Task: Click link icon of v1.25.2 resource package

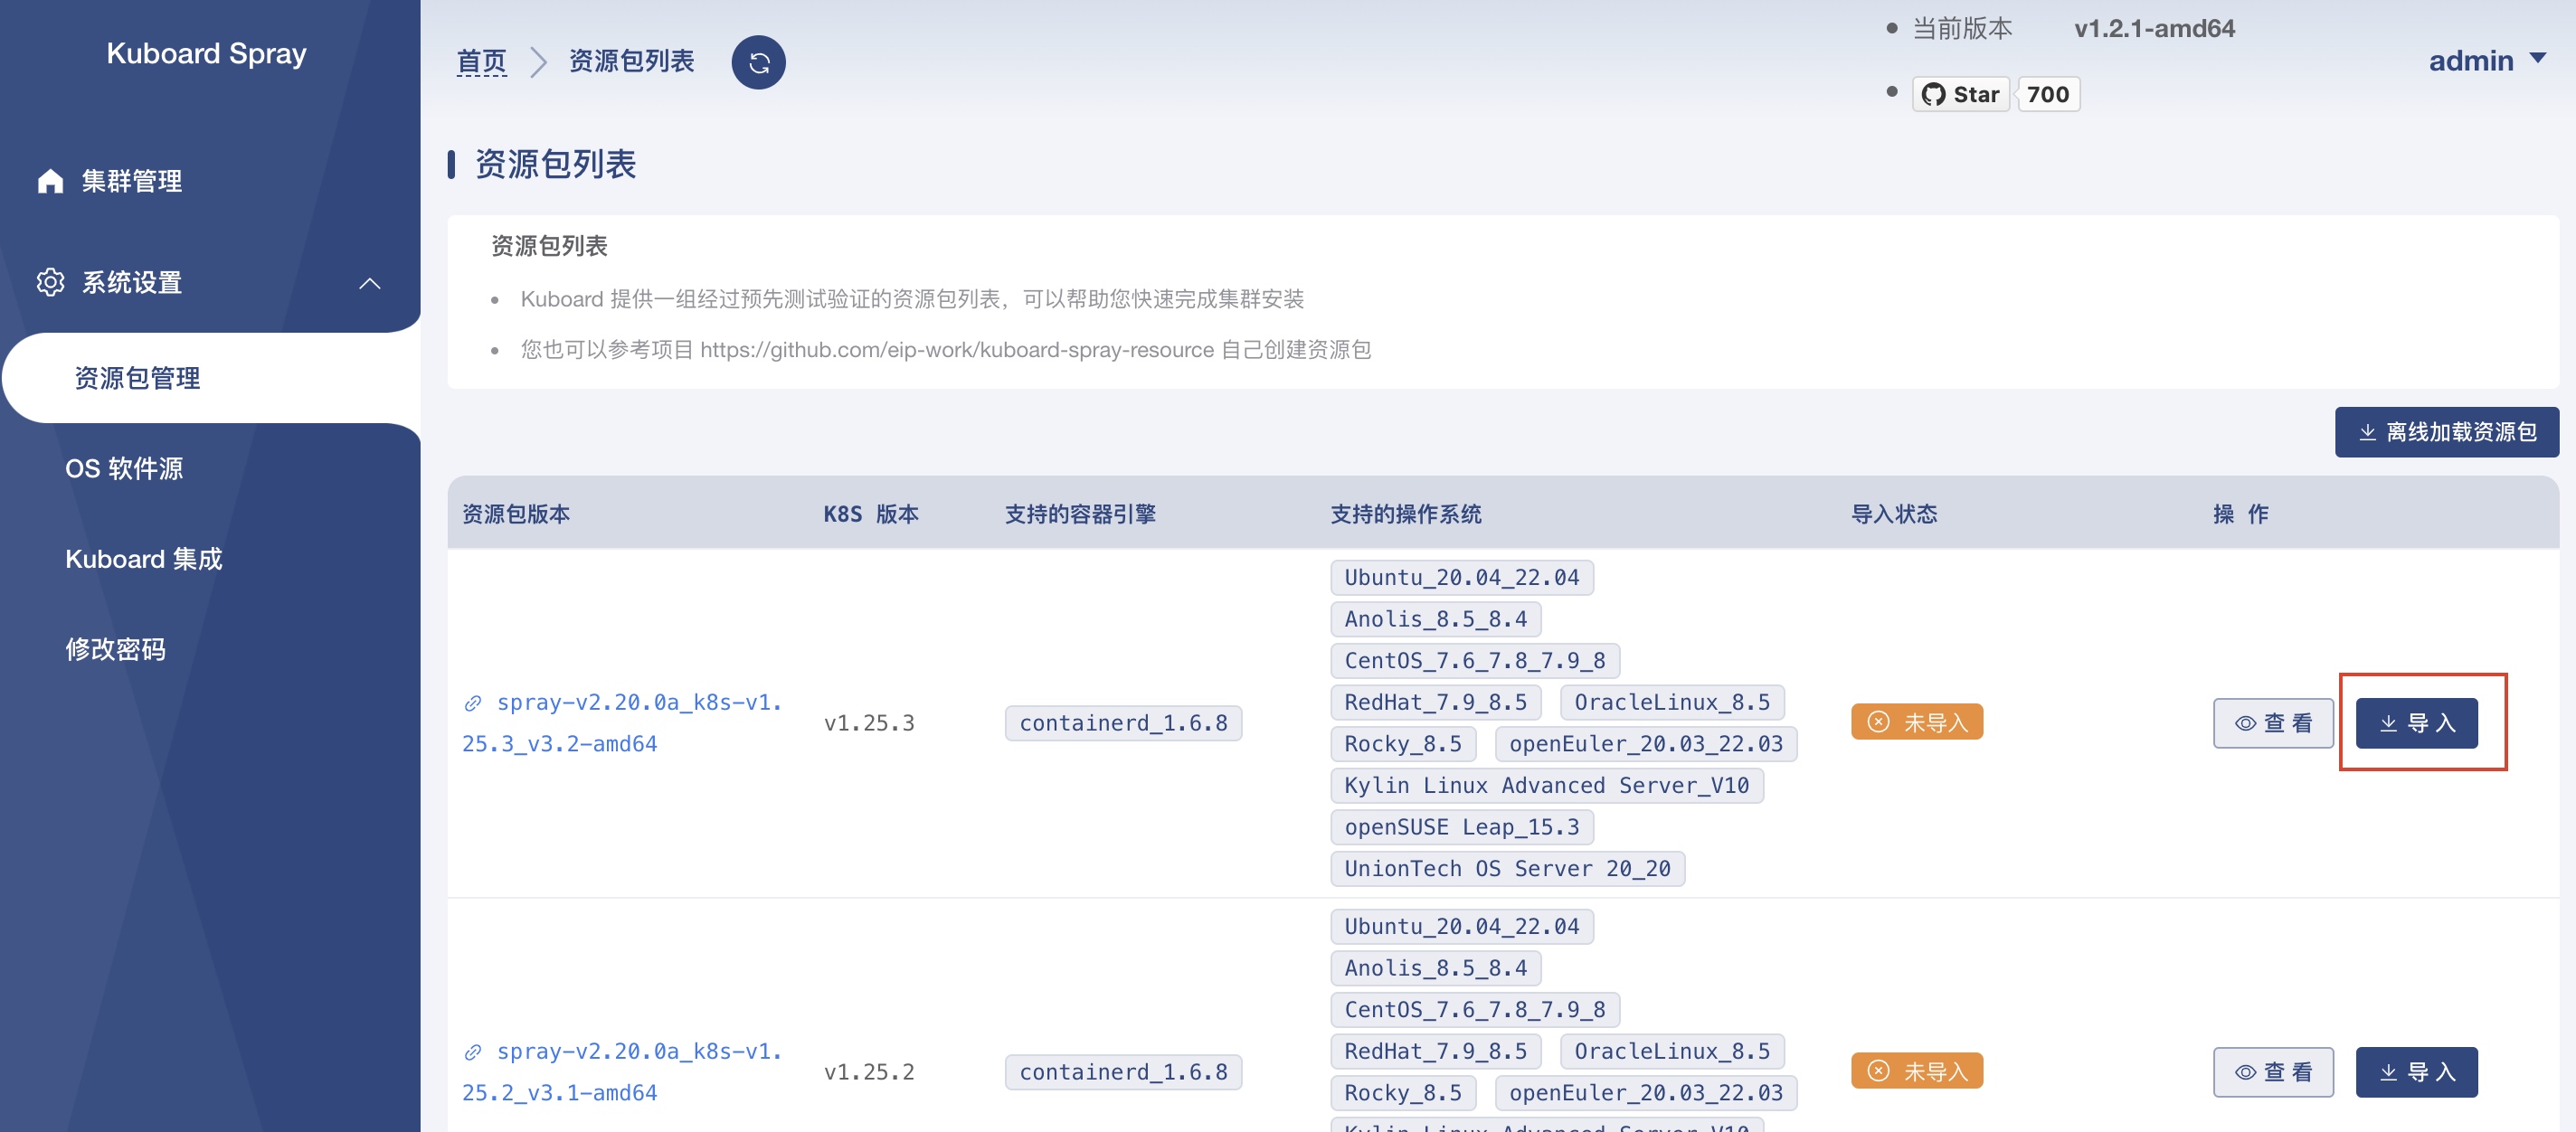Action: coord(473,1052)
